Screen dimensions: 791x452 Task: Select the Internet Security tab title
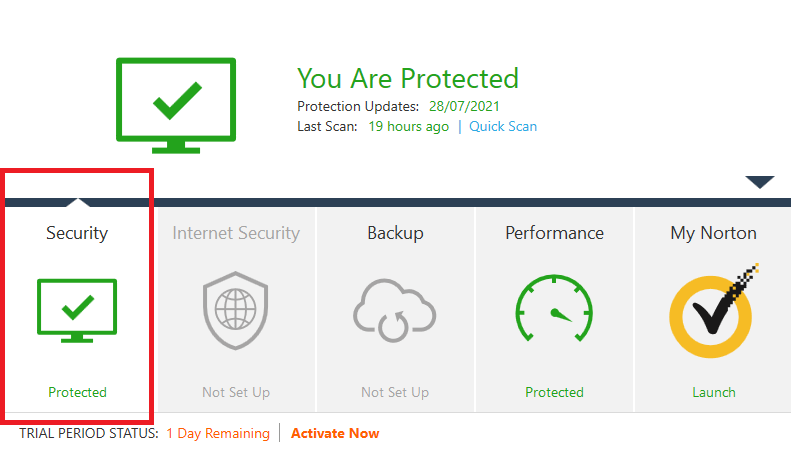click(236, 233)
